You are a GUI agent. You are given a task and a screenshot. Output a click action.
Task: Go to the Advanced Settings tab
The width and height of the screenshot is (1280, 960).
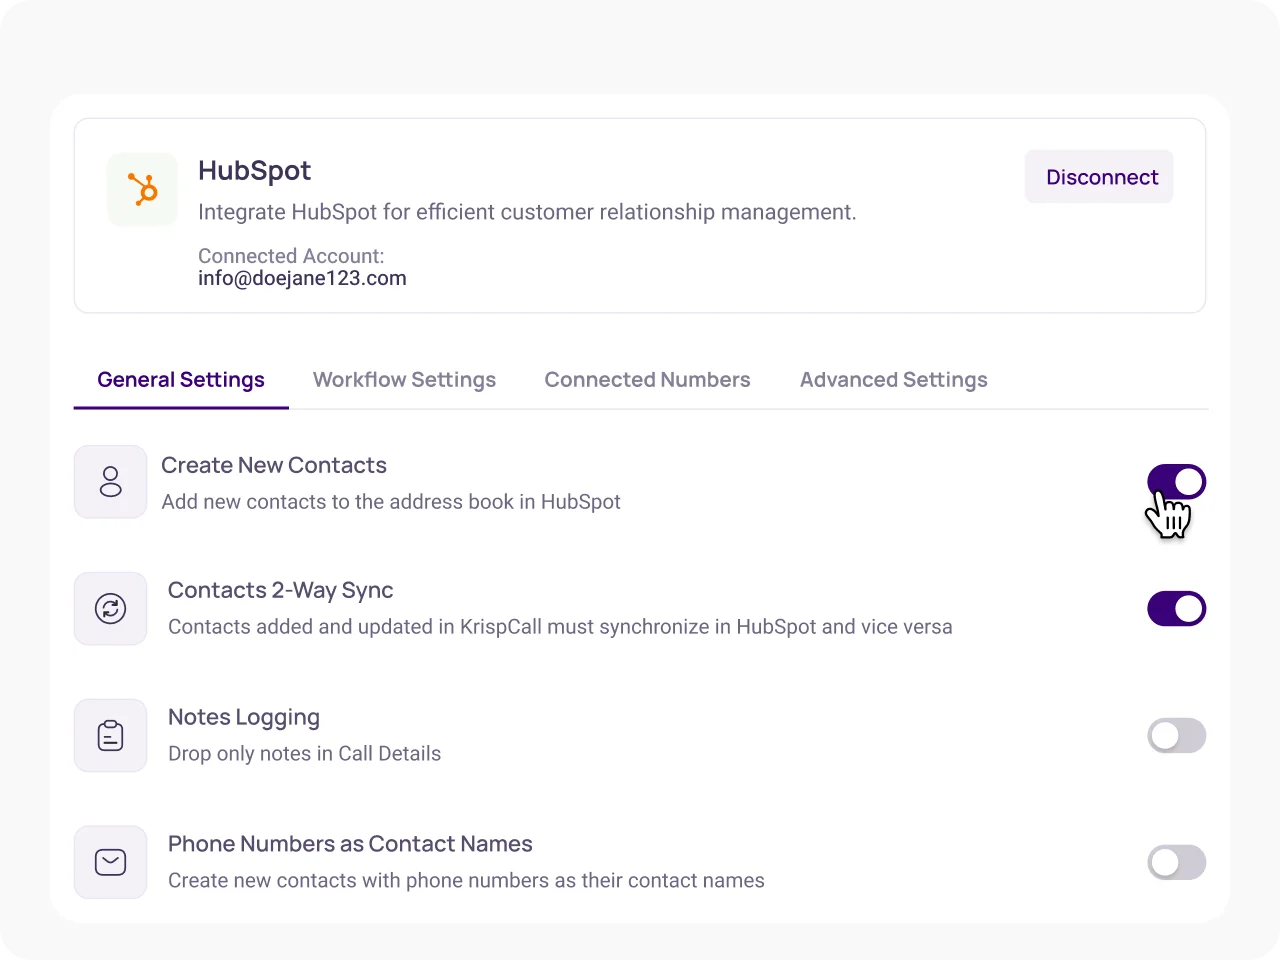[x=893, y=380]
